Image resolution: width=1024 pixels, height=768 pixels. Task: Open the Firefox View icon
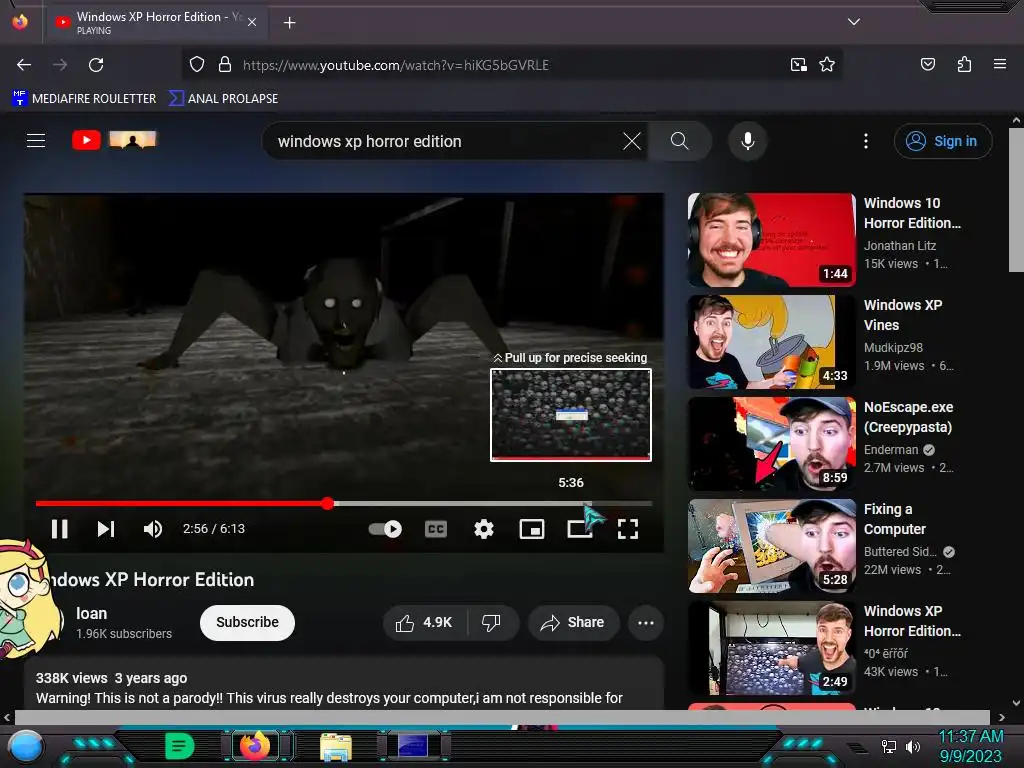[20, 22]
